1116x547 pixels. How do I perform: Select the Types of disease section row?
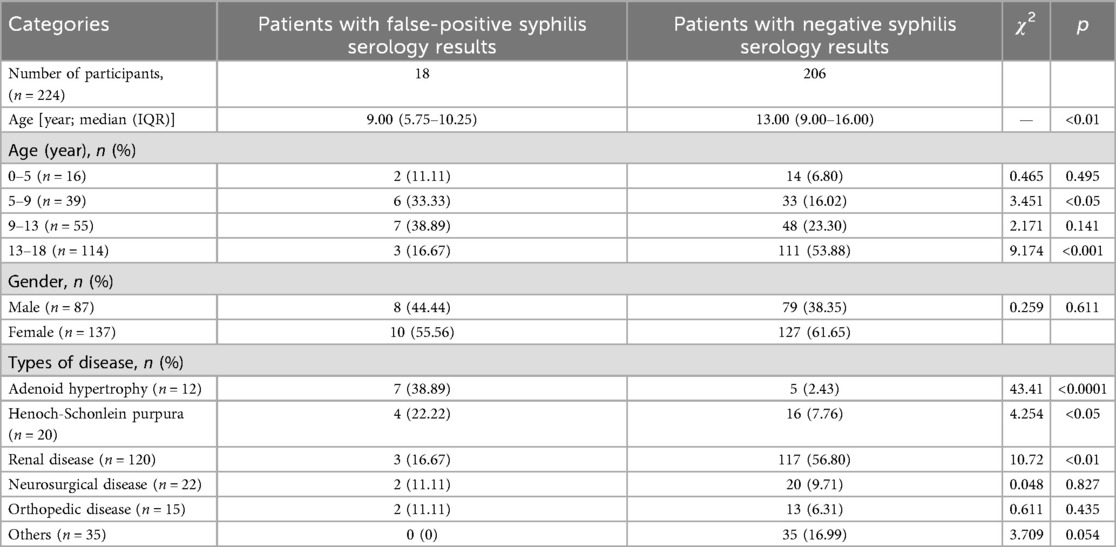[557, 364]
